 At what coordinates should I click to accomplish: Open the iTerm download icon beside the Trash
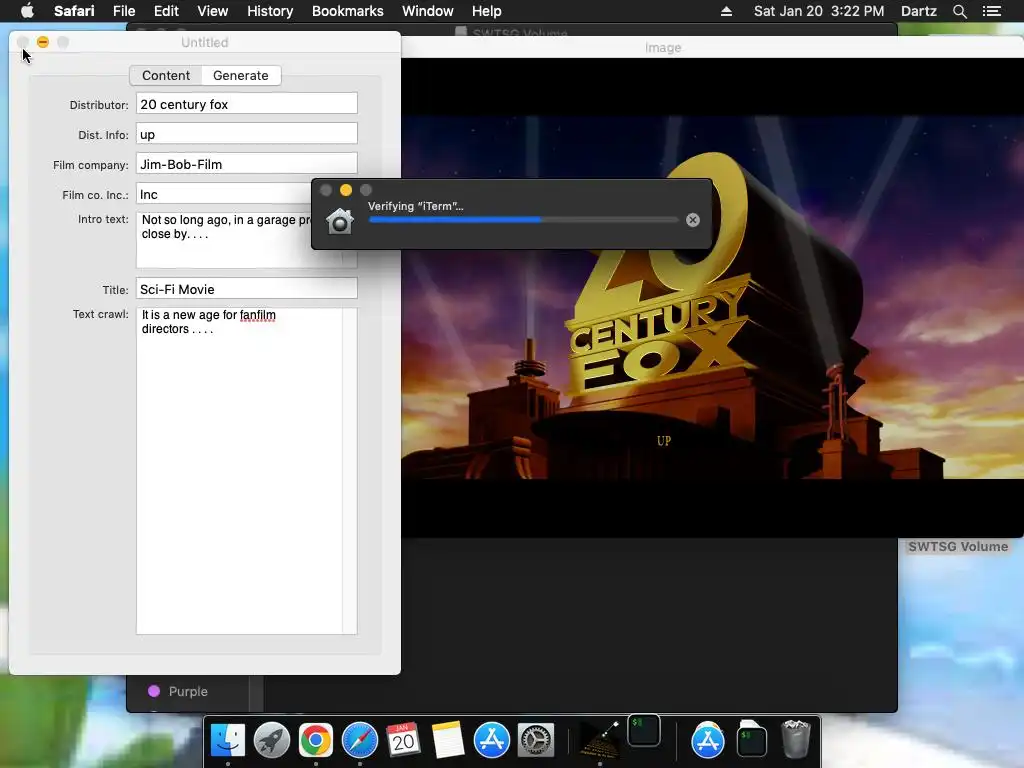click(x=752, y=740)
